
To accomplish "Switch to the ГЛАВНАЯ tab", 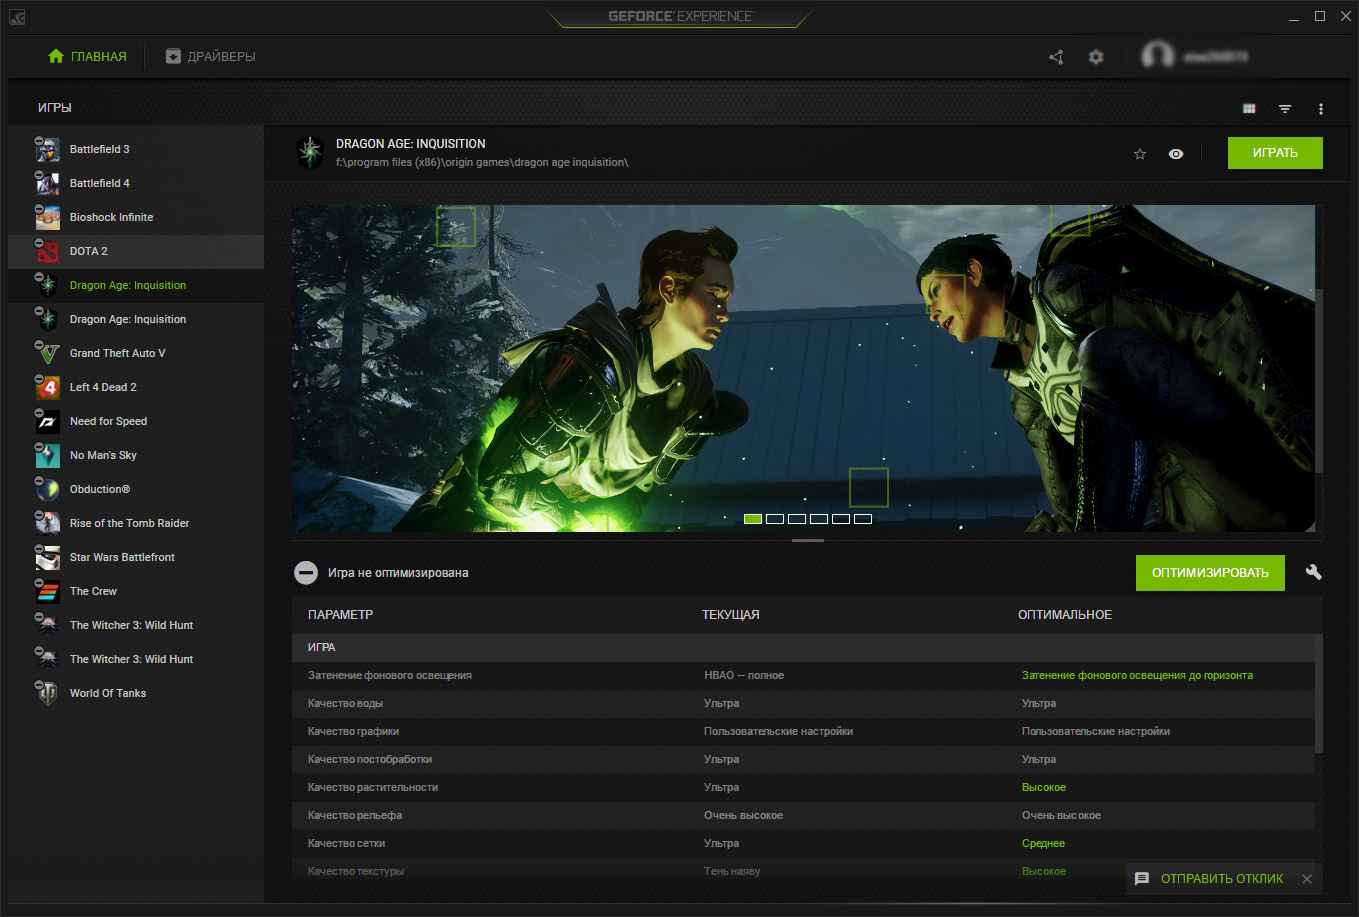I will (x=87, y=56).
